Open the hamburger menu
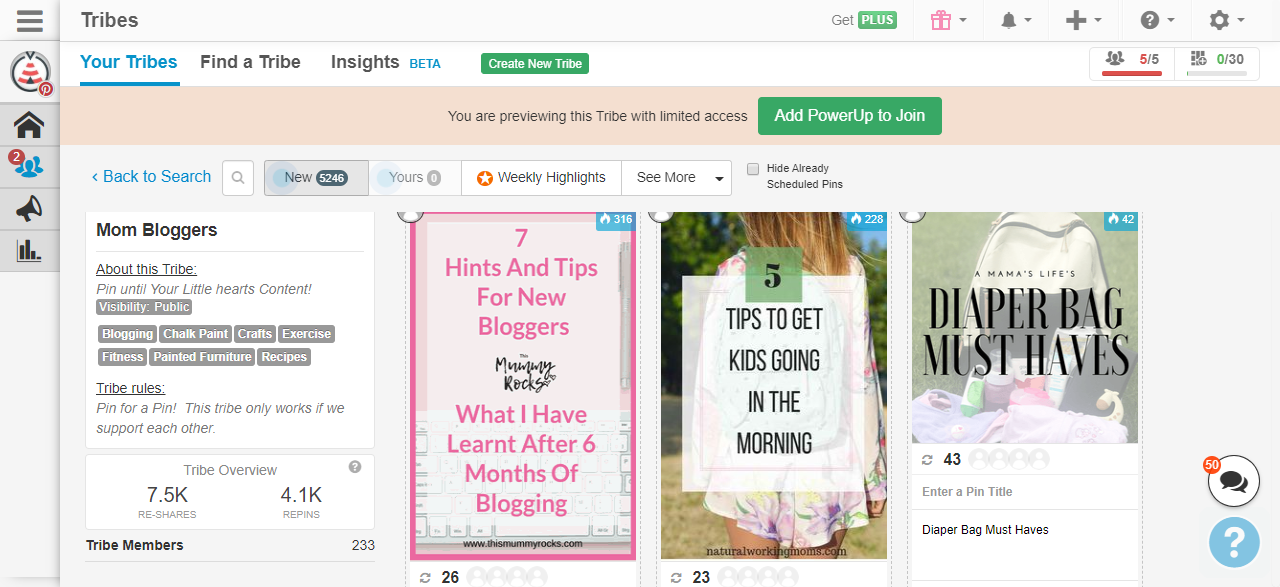 29,20
